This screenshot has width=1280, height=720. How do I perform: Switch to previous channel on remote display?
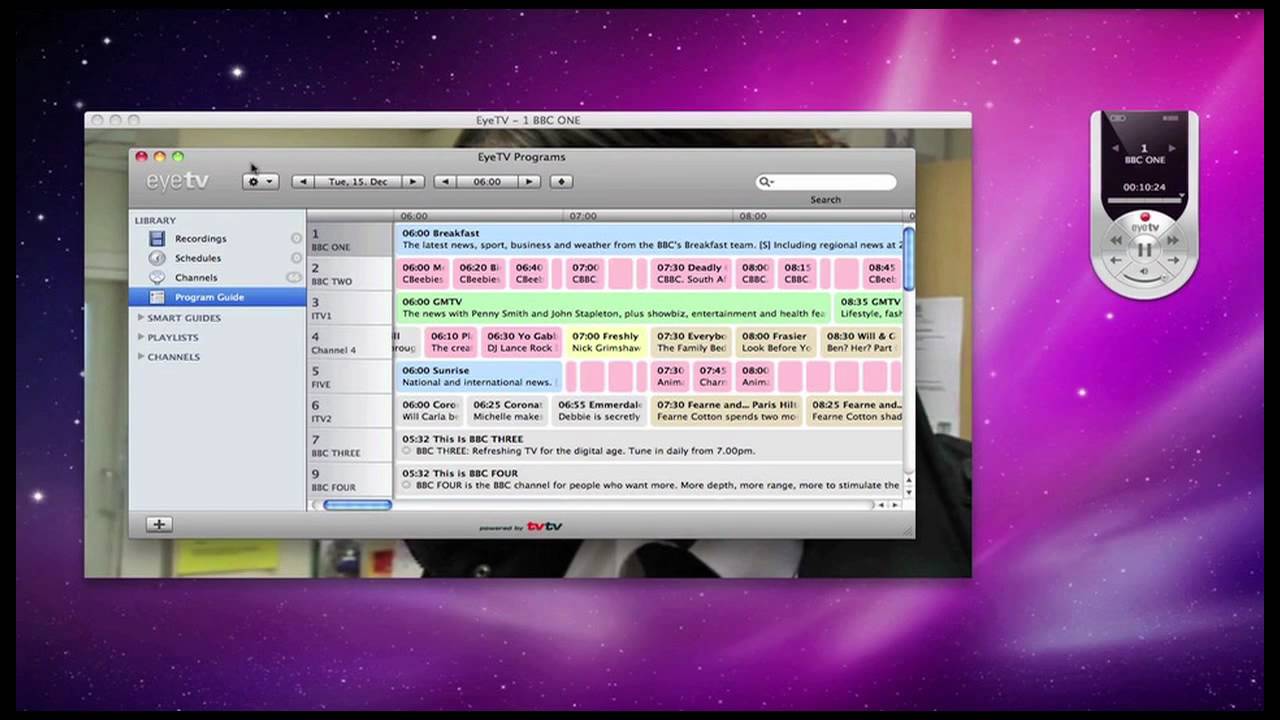(1116, 148)
